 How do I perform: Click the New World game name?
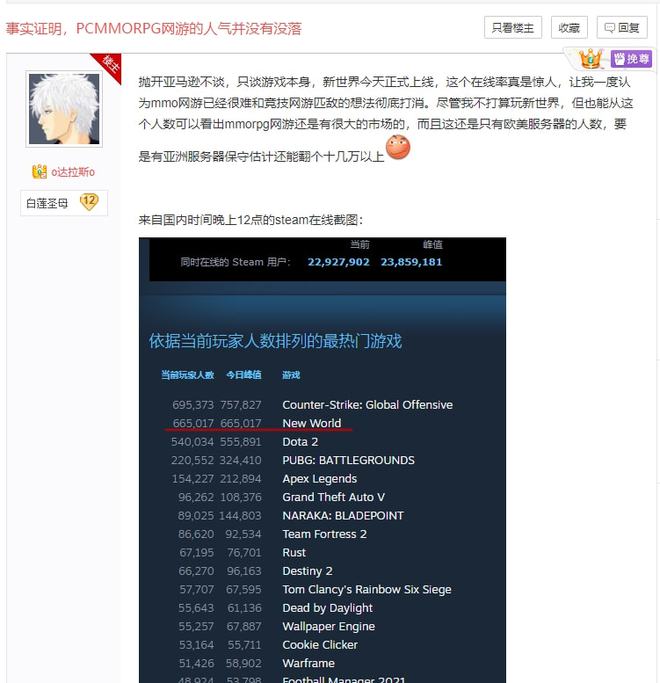coord(311,423)
